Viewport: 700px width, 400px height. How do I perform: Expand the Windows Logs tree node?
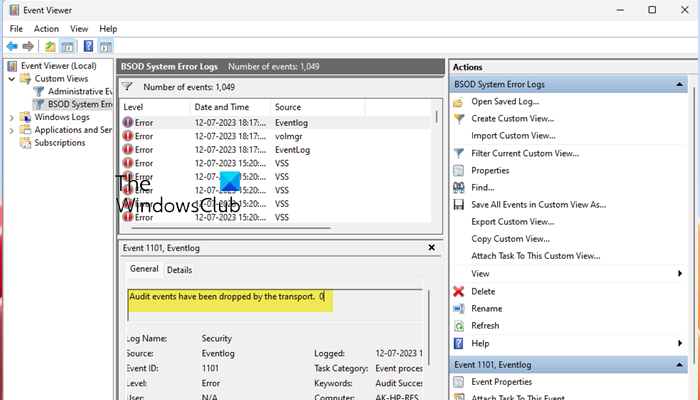click(12, 117)
